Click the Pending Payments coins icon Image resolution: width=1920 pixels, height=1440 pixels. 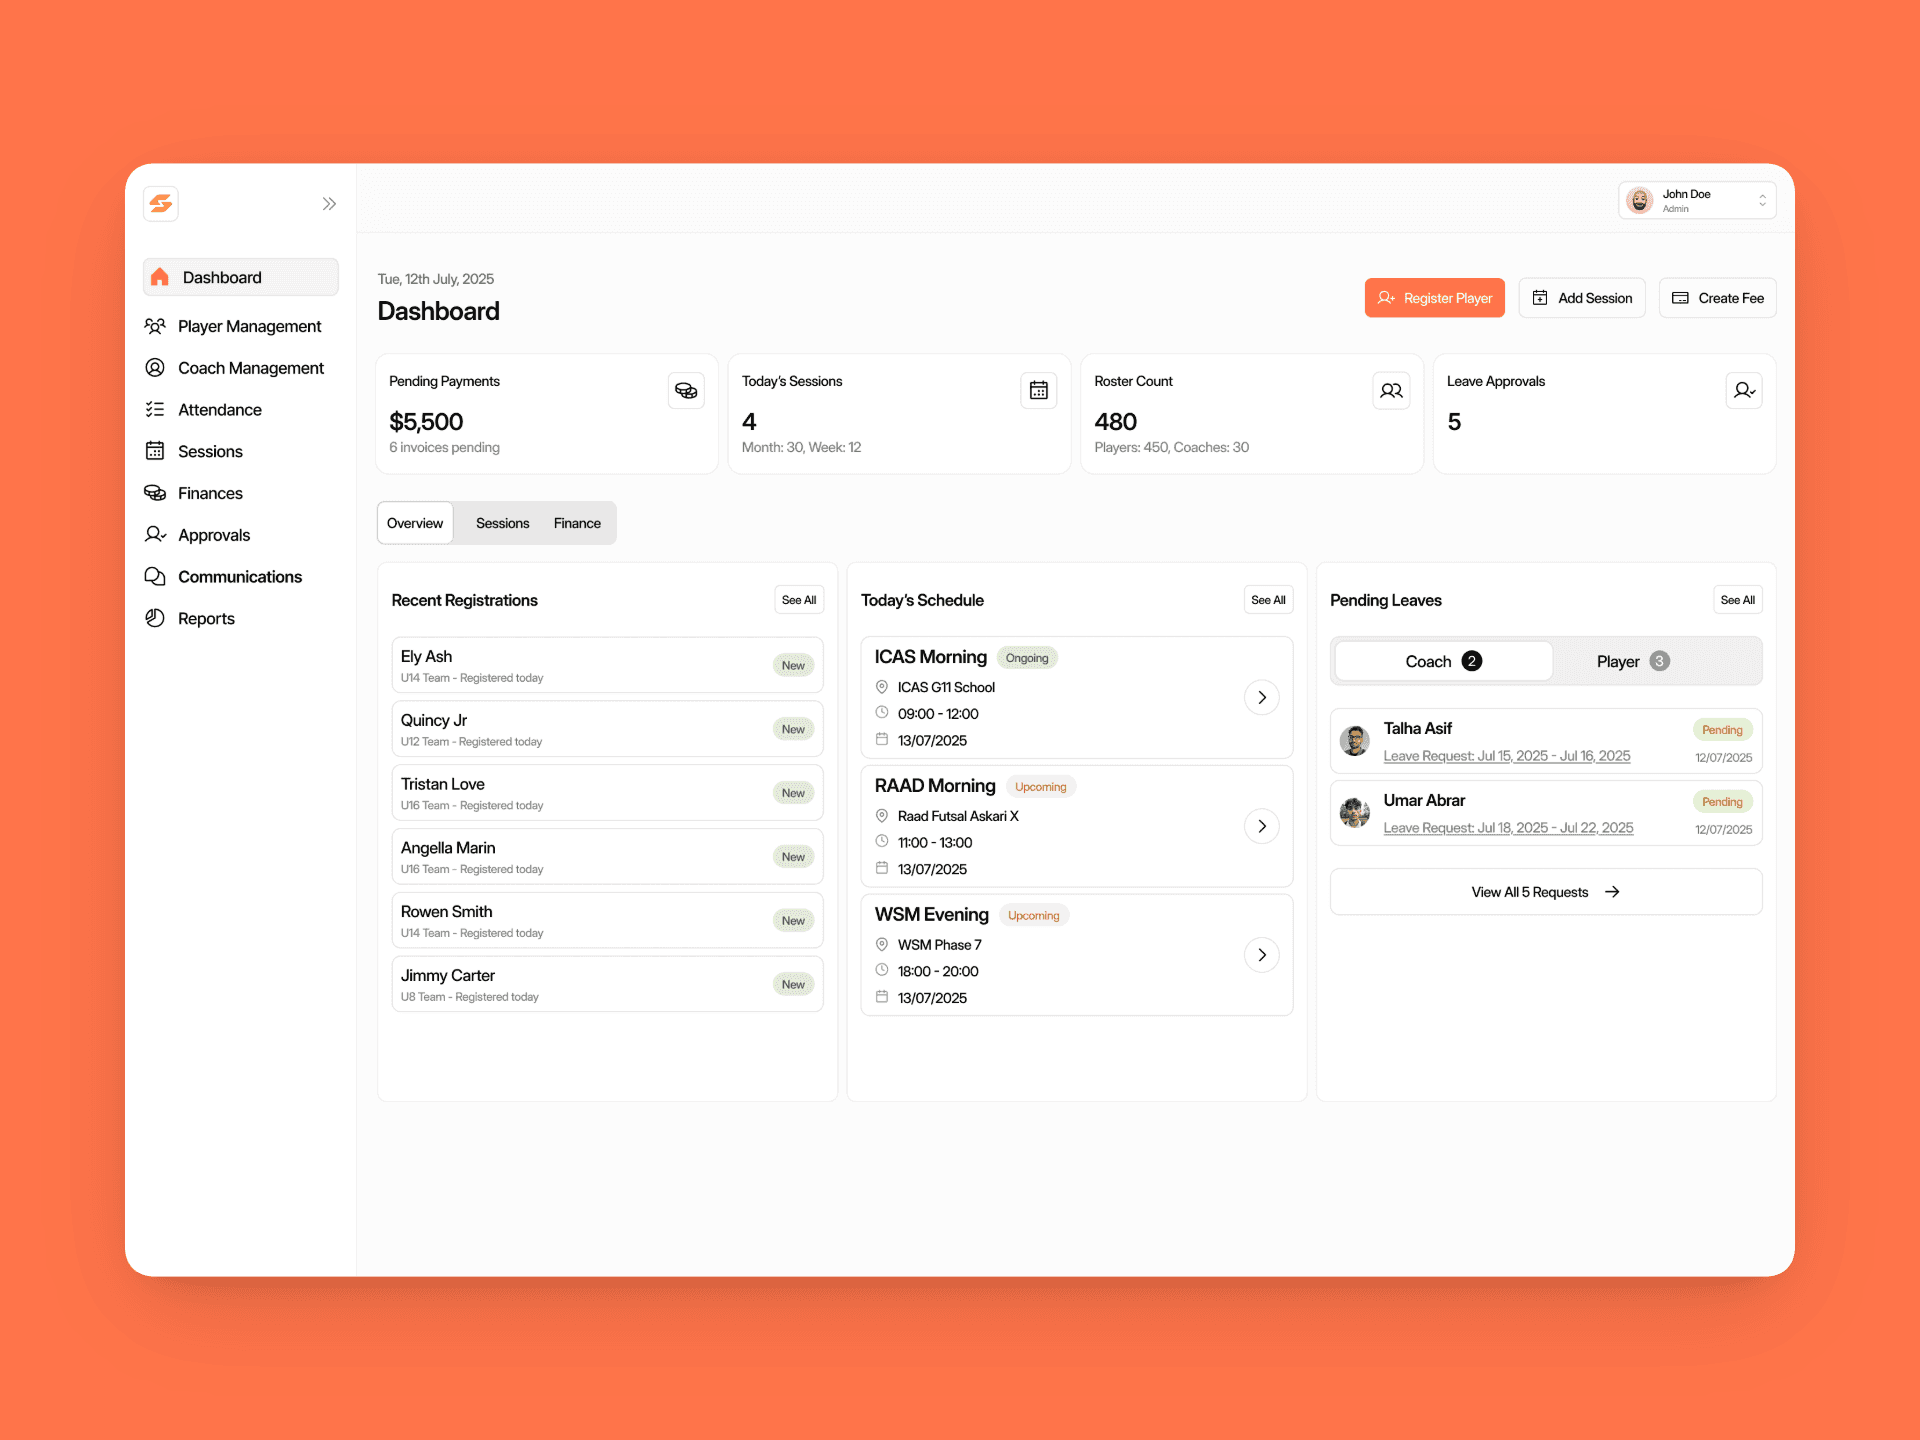coord(686,391)
